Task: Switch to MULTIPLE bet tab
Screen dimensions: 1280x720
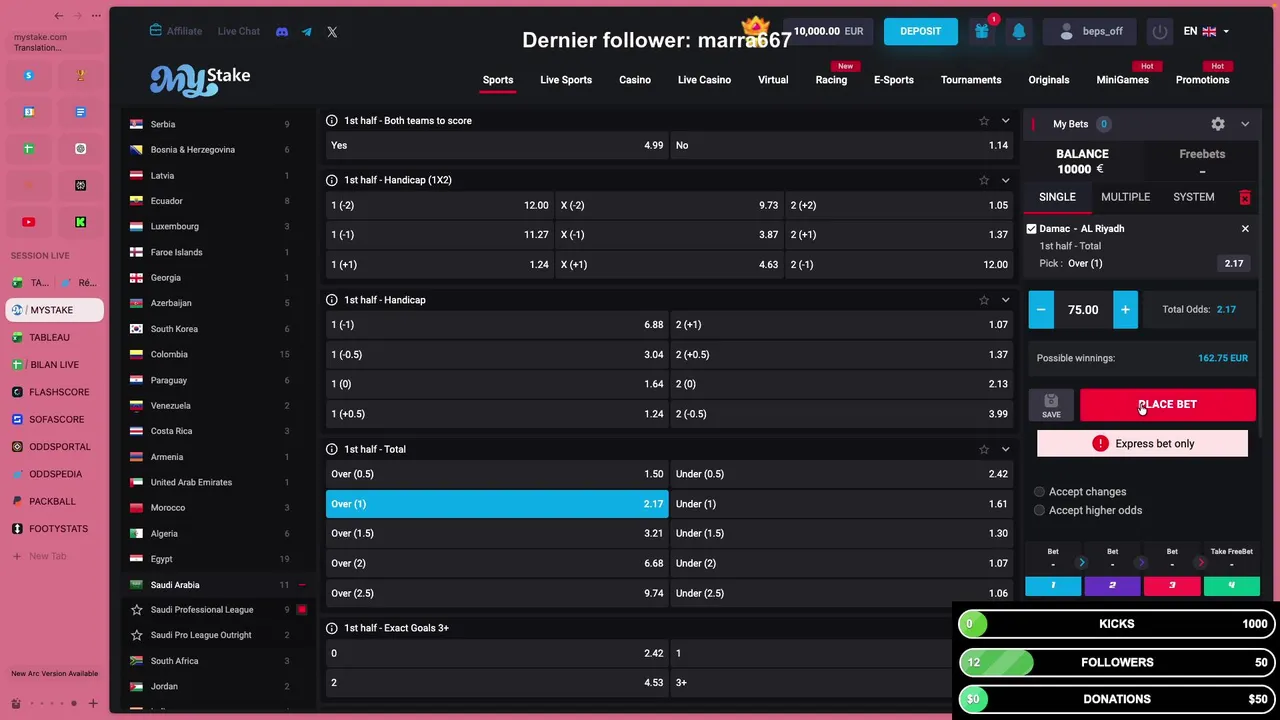Action: (x=1125, y=197)
